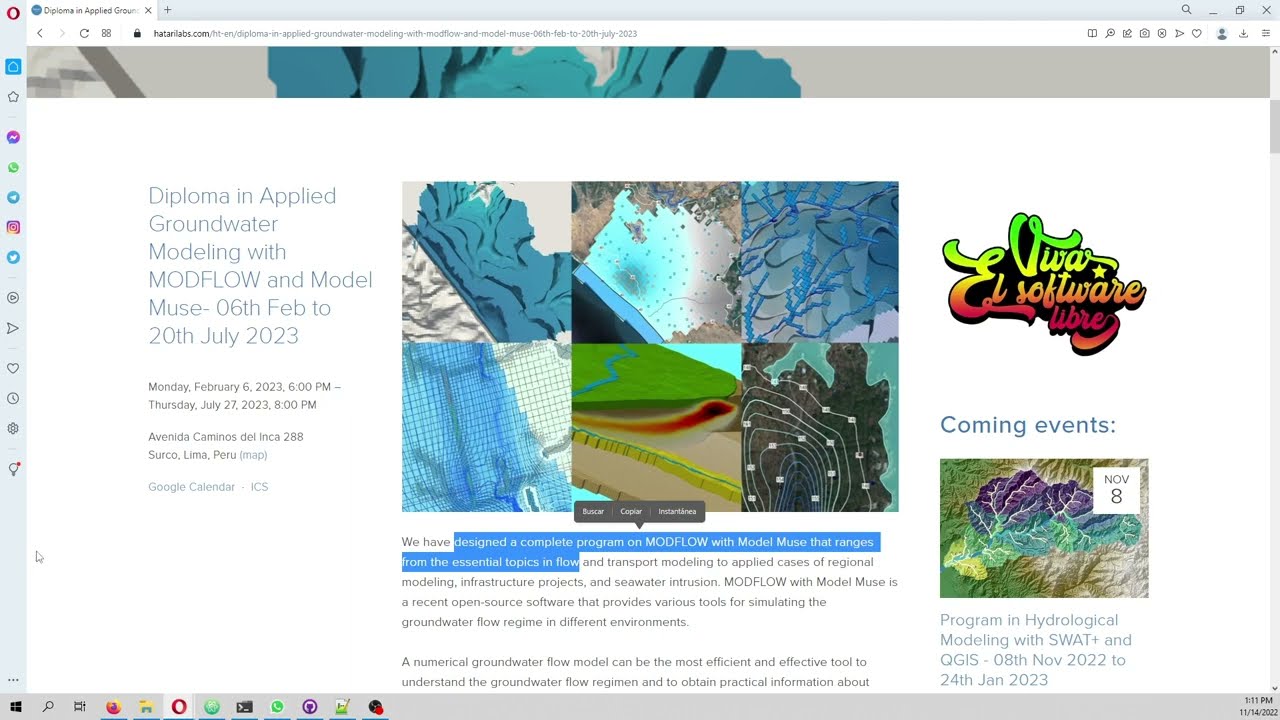Viewport: 1280px width, 720px height.
Task: Open WhatsApp in the Opera sidebar
Action: [x=13, y=167]
